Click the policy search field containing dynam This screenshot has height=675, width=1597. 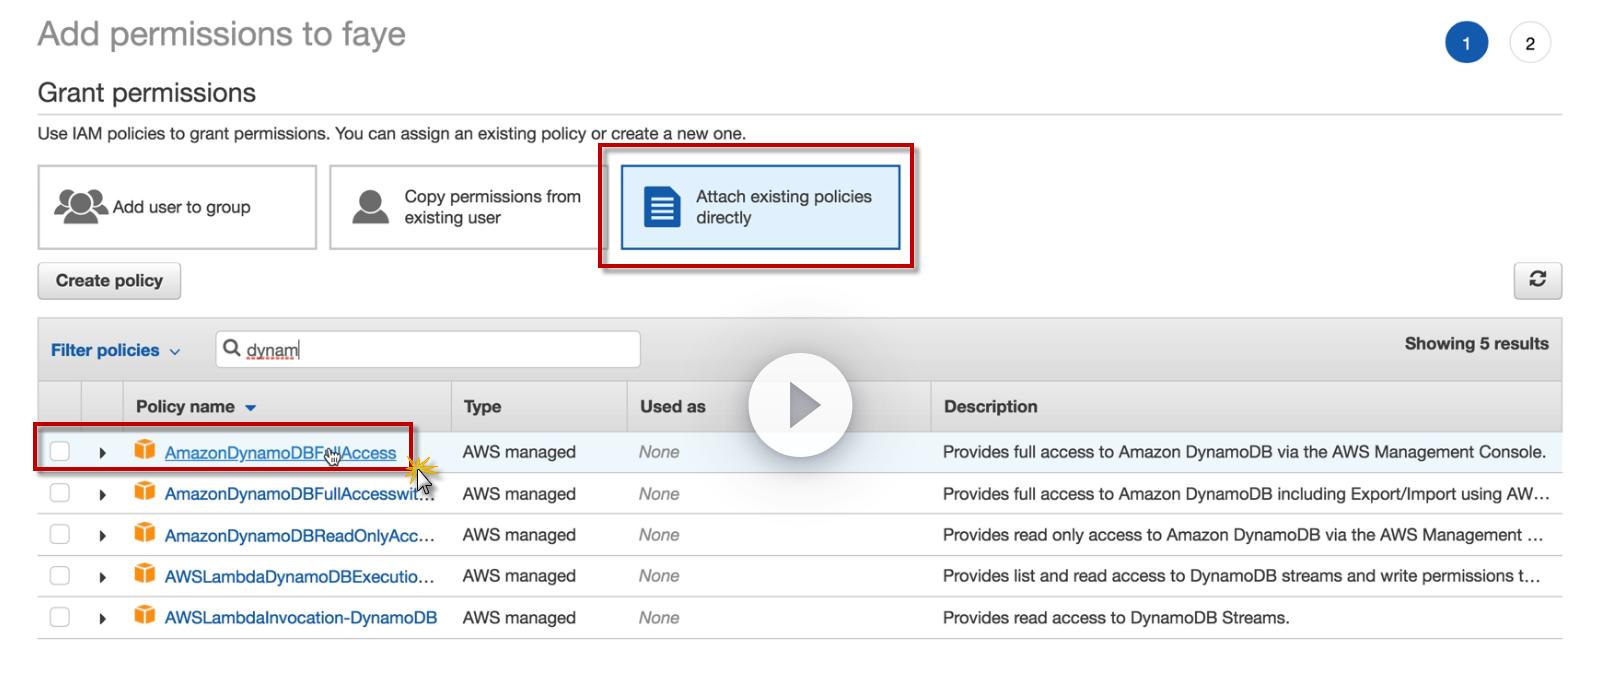point(428,349)
